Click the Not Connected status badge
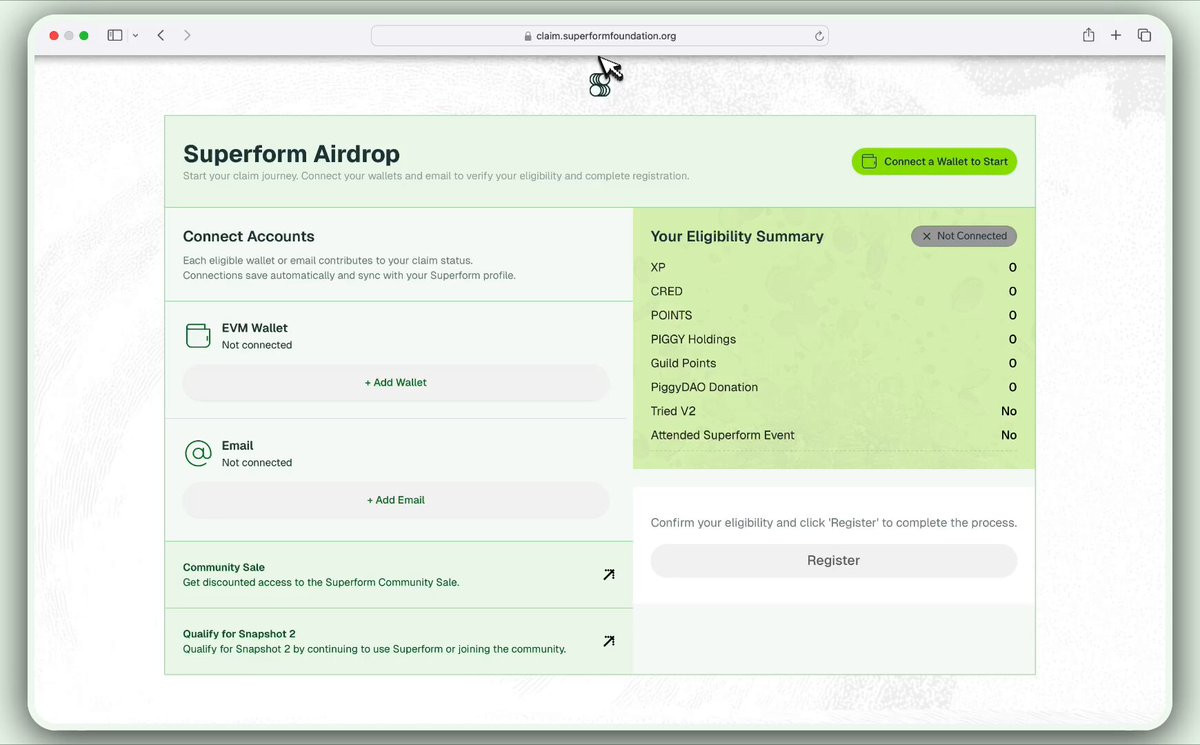 coord(964,236)
